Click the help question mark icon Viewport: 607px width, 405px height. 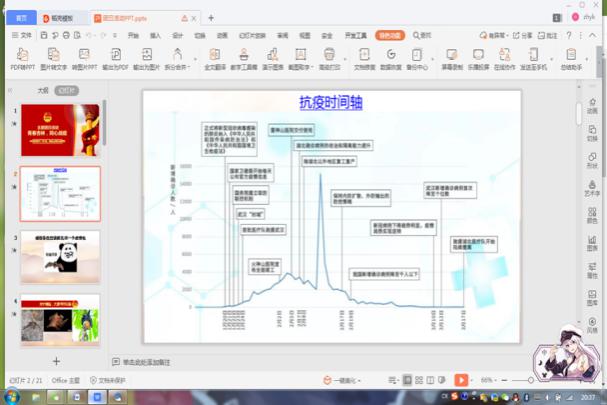(569, 35)
